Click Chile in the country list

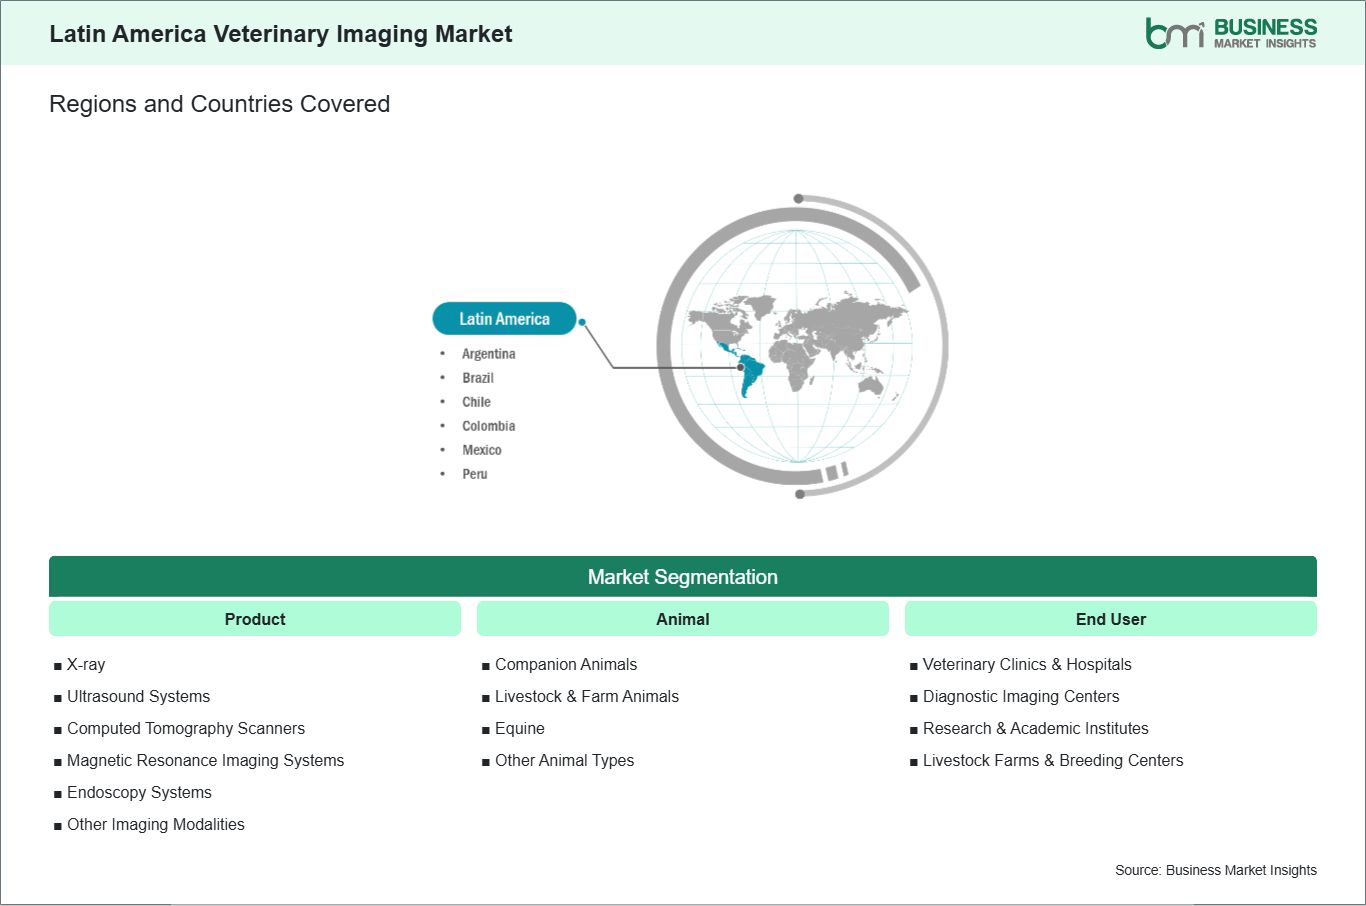476,402
